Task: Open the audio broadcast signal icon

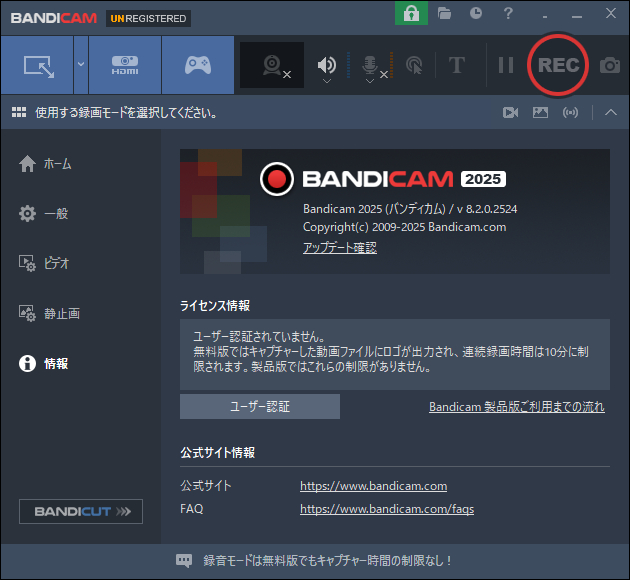Action: (x=570, y=112)
